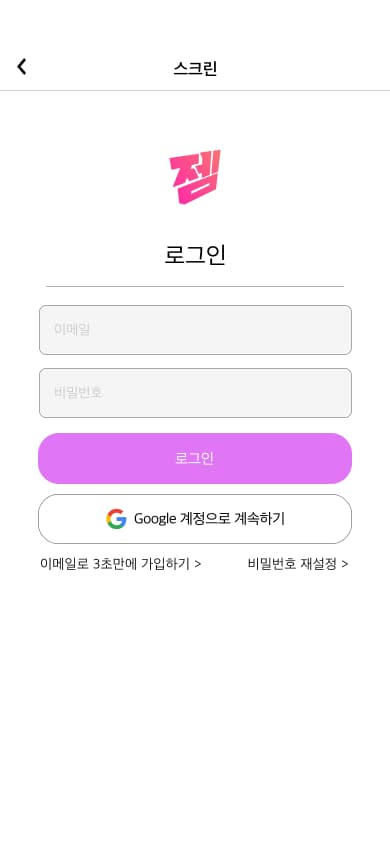Viewport: 390px width, 844px height.
Task: Tap the purple 로그인 button
Action: click(x=195, y=459)
